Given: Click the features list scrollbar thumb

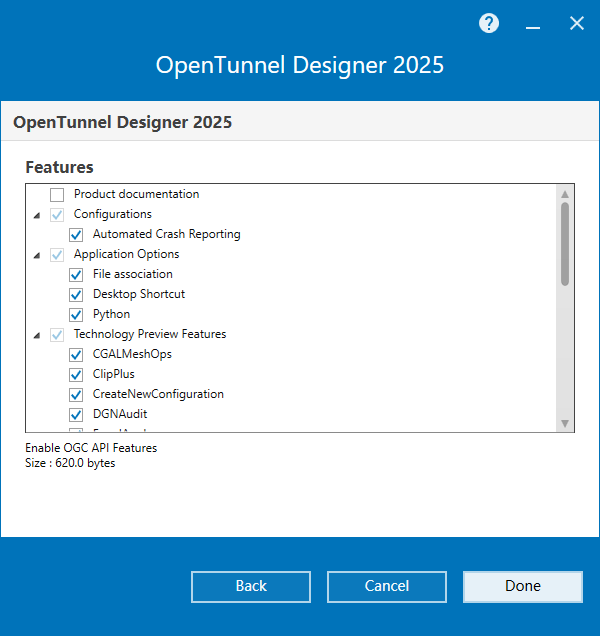Looking at the screenshot, I should 565,244.
